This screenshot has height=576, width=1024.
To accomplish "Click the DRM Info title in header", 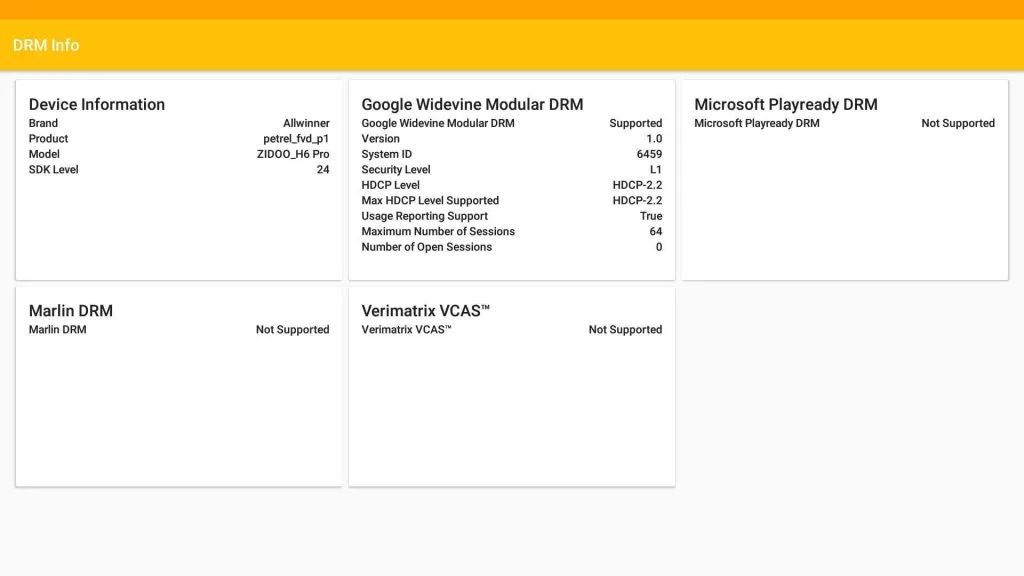I will pyautogui.click(x=46, y=45).
